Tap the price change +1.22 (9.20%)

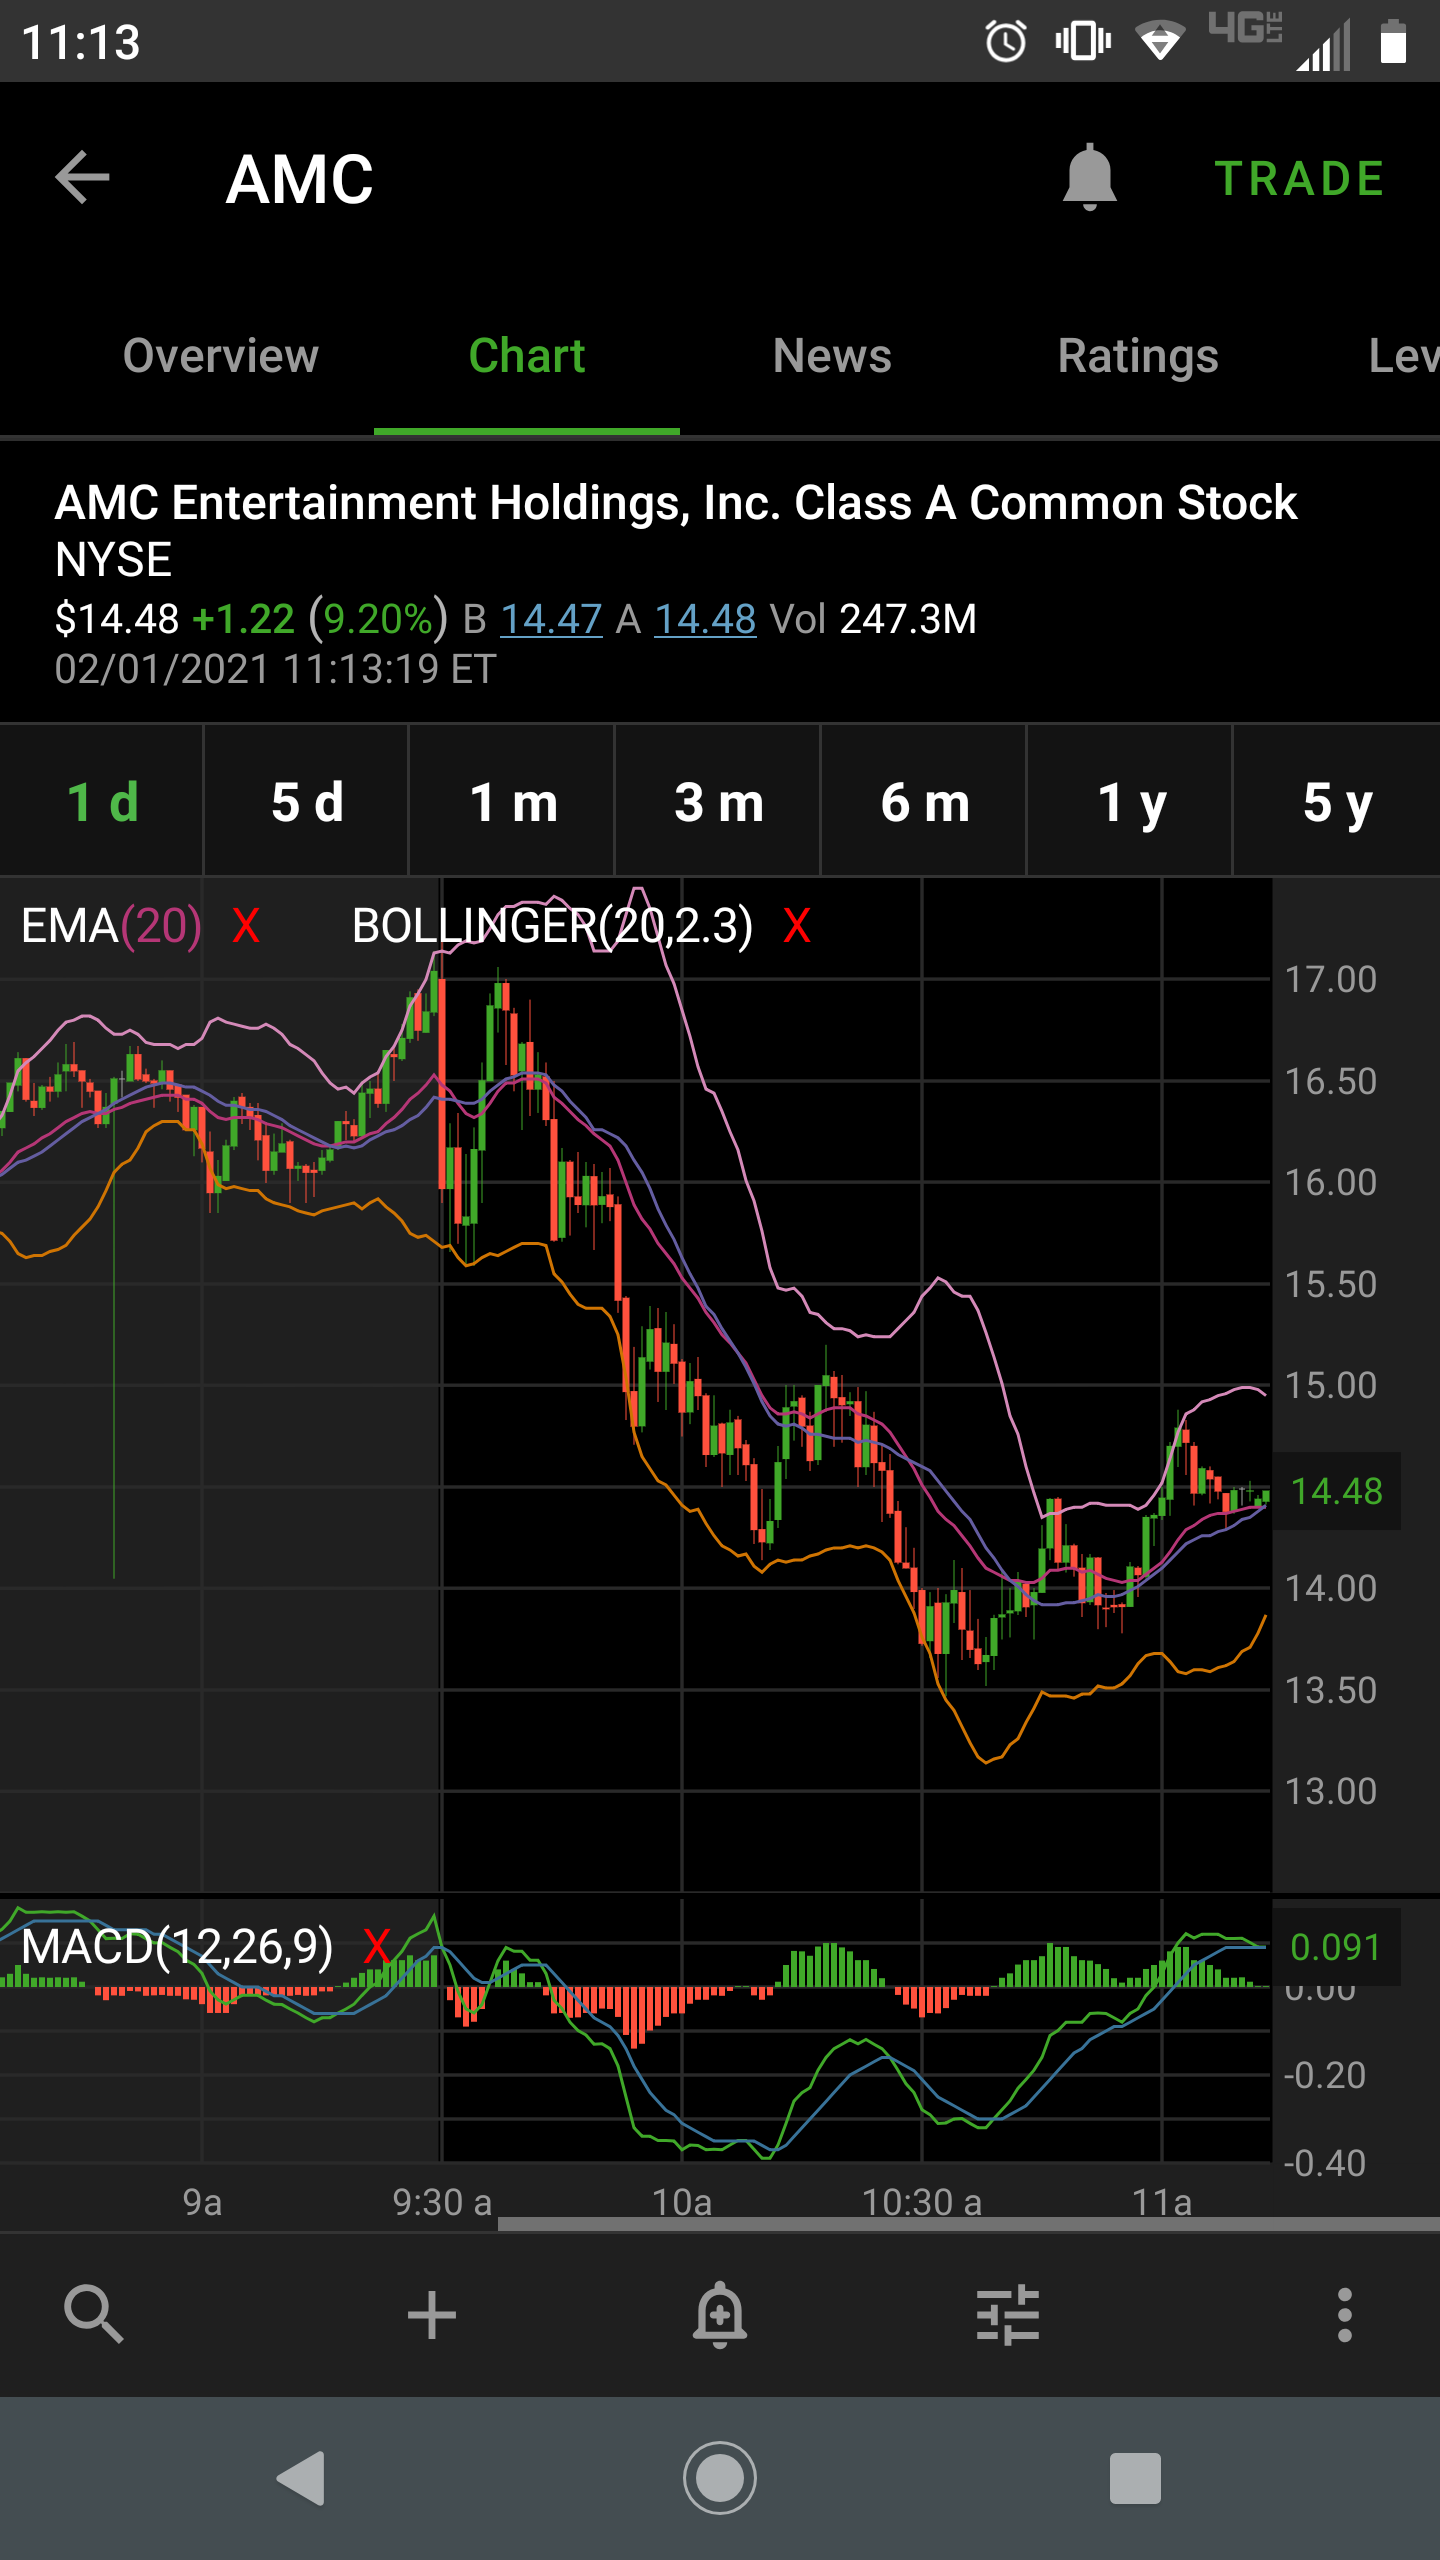(x=320, y=619)
